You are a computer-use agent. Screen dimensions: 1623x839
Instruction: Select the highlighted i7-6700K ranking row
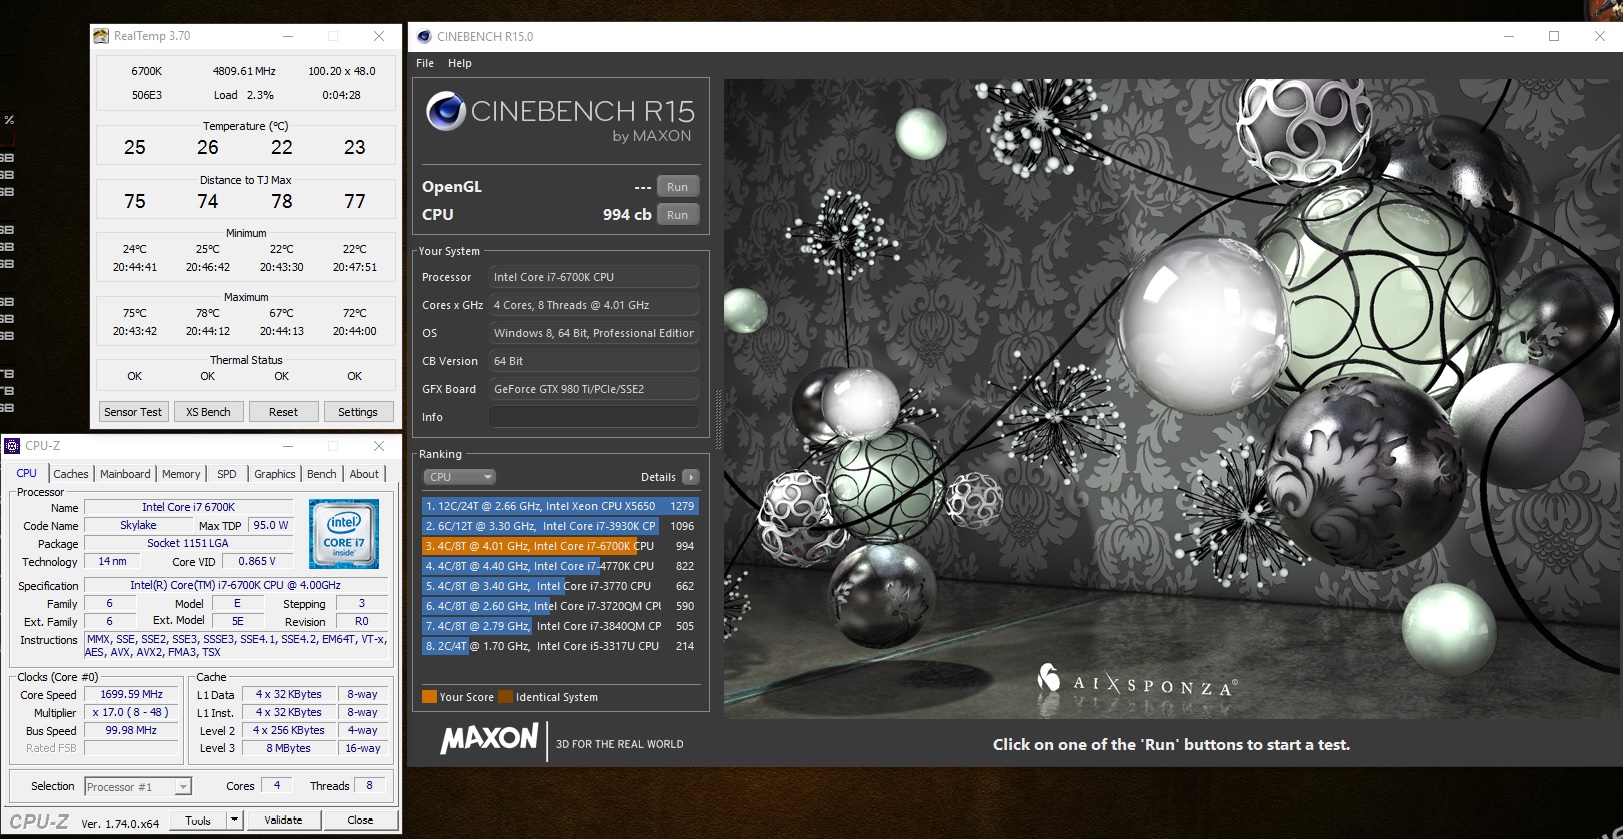tap(560, 546)
